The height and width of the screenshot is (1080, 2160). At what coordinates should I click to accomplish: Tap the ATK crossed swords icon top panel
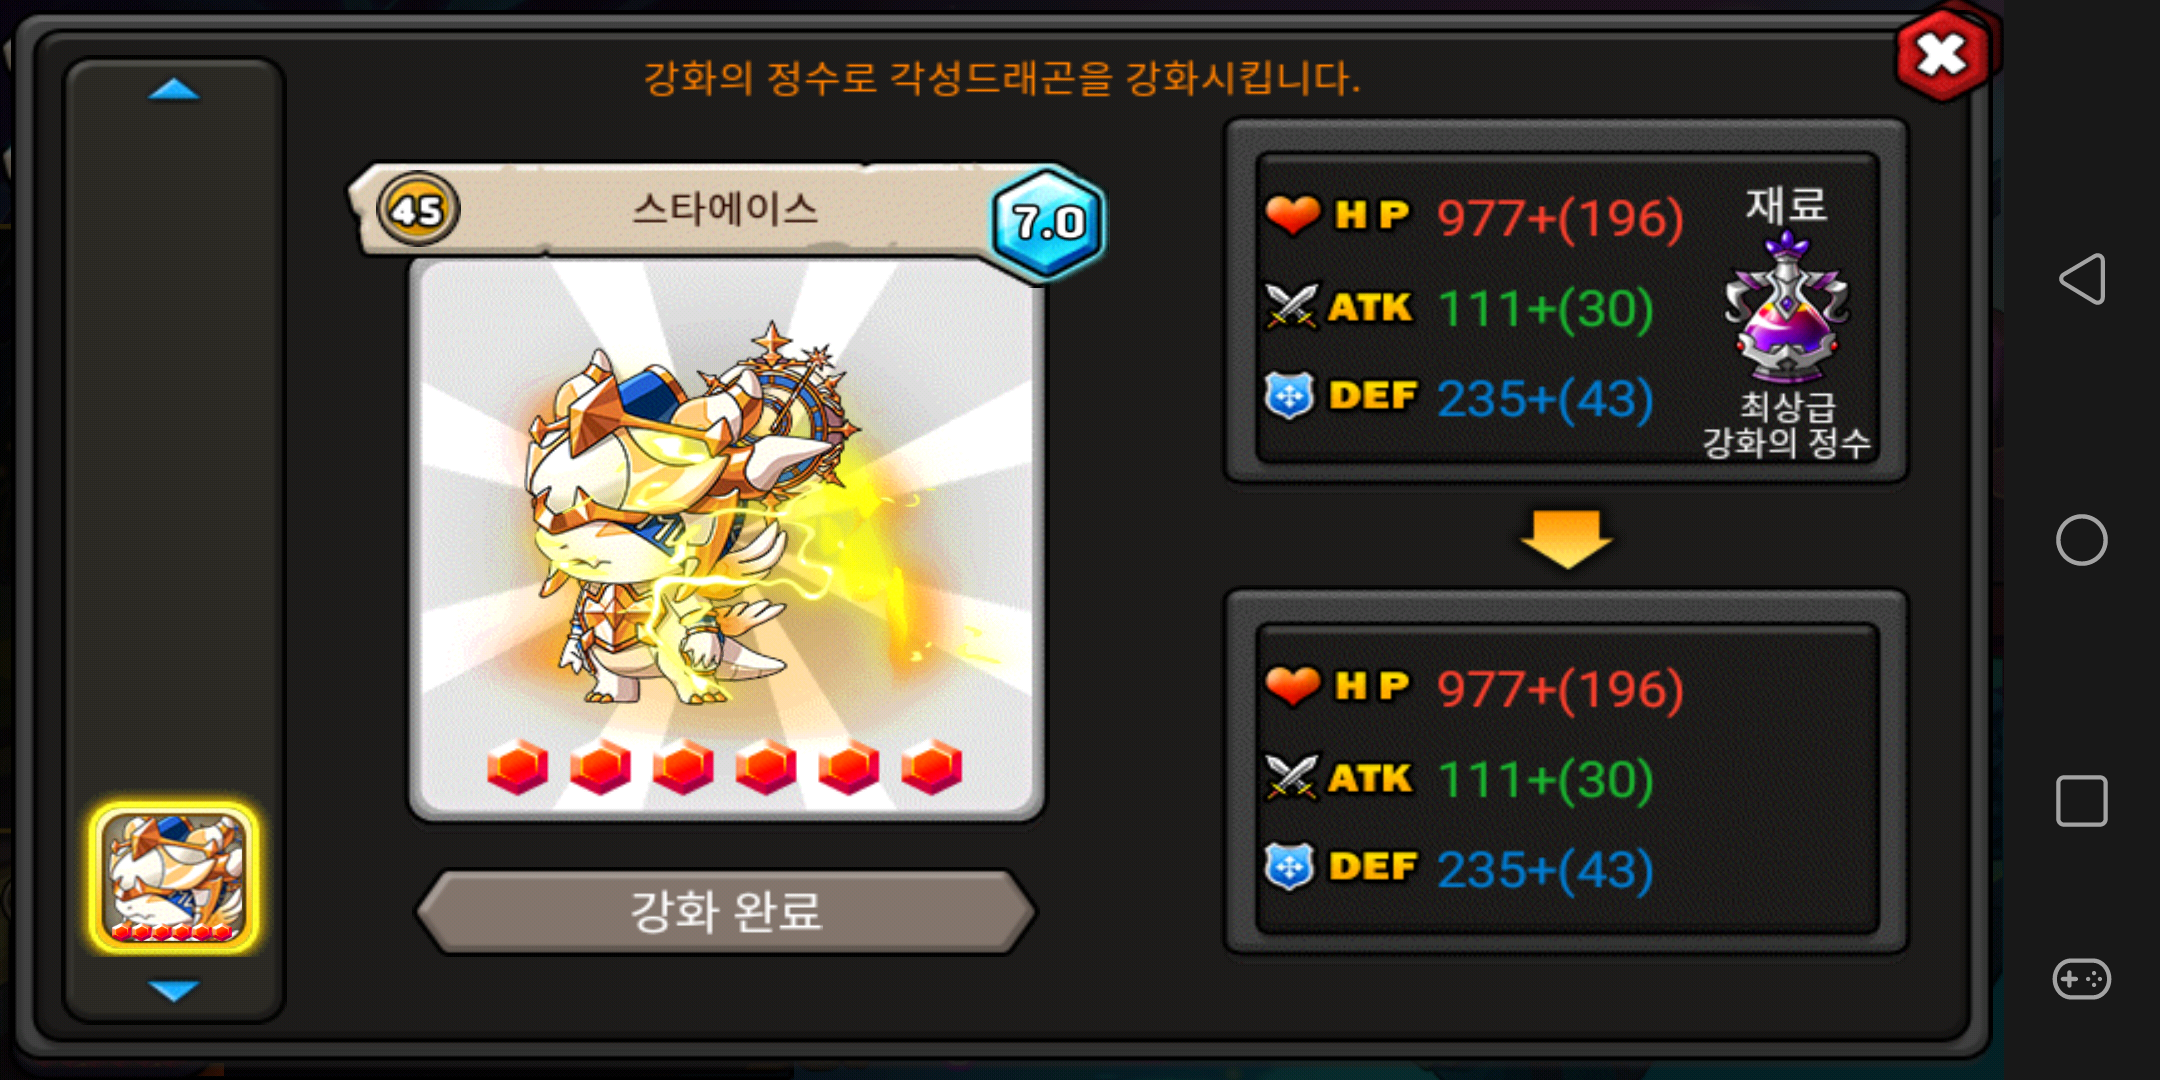click(1292, 306)
